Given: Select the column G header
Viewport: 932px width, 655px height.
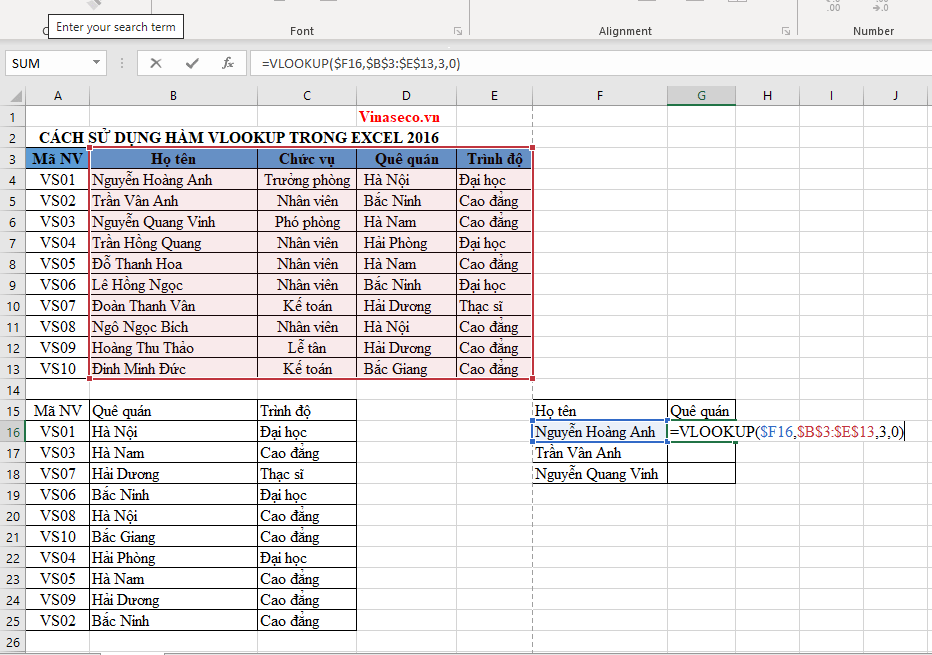Looking at the screenshot, I should (701, 96).
